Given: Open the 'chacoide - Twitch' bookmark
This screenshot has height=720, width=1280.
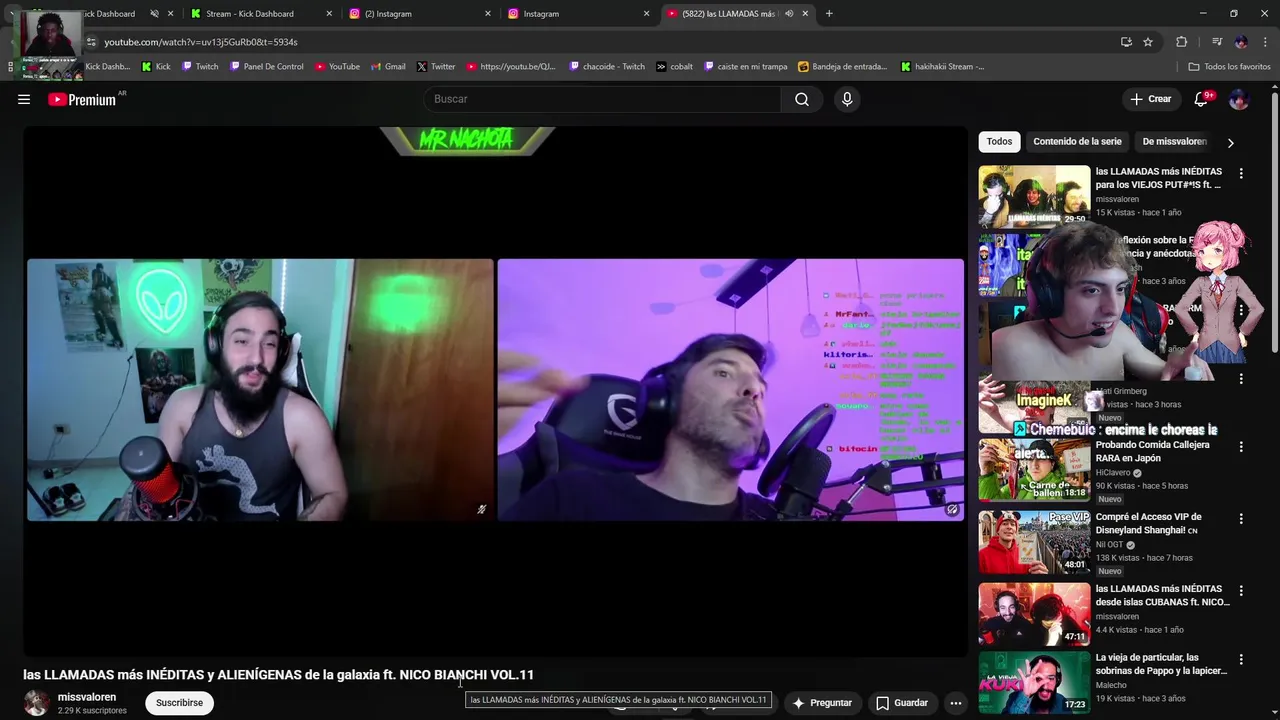Looking at the screenshot, I should (x=607, y=67).
